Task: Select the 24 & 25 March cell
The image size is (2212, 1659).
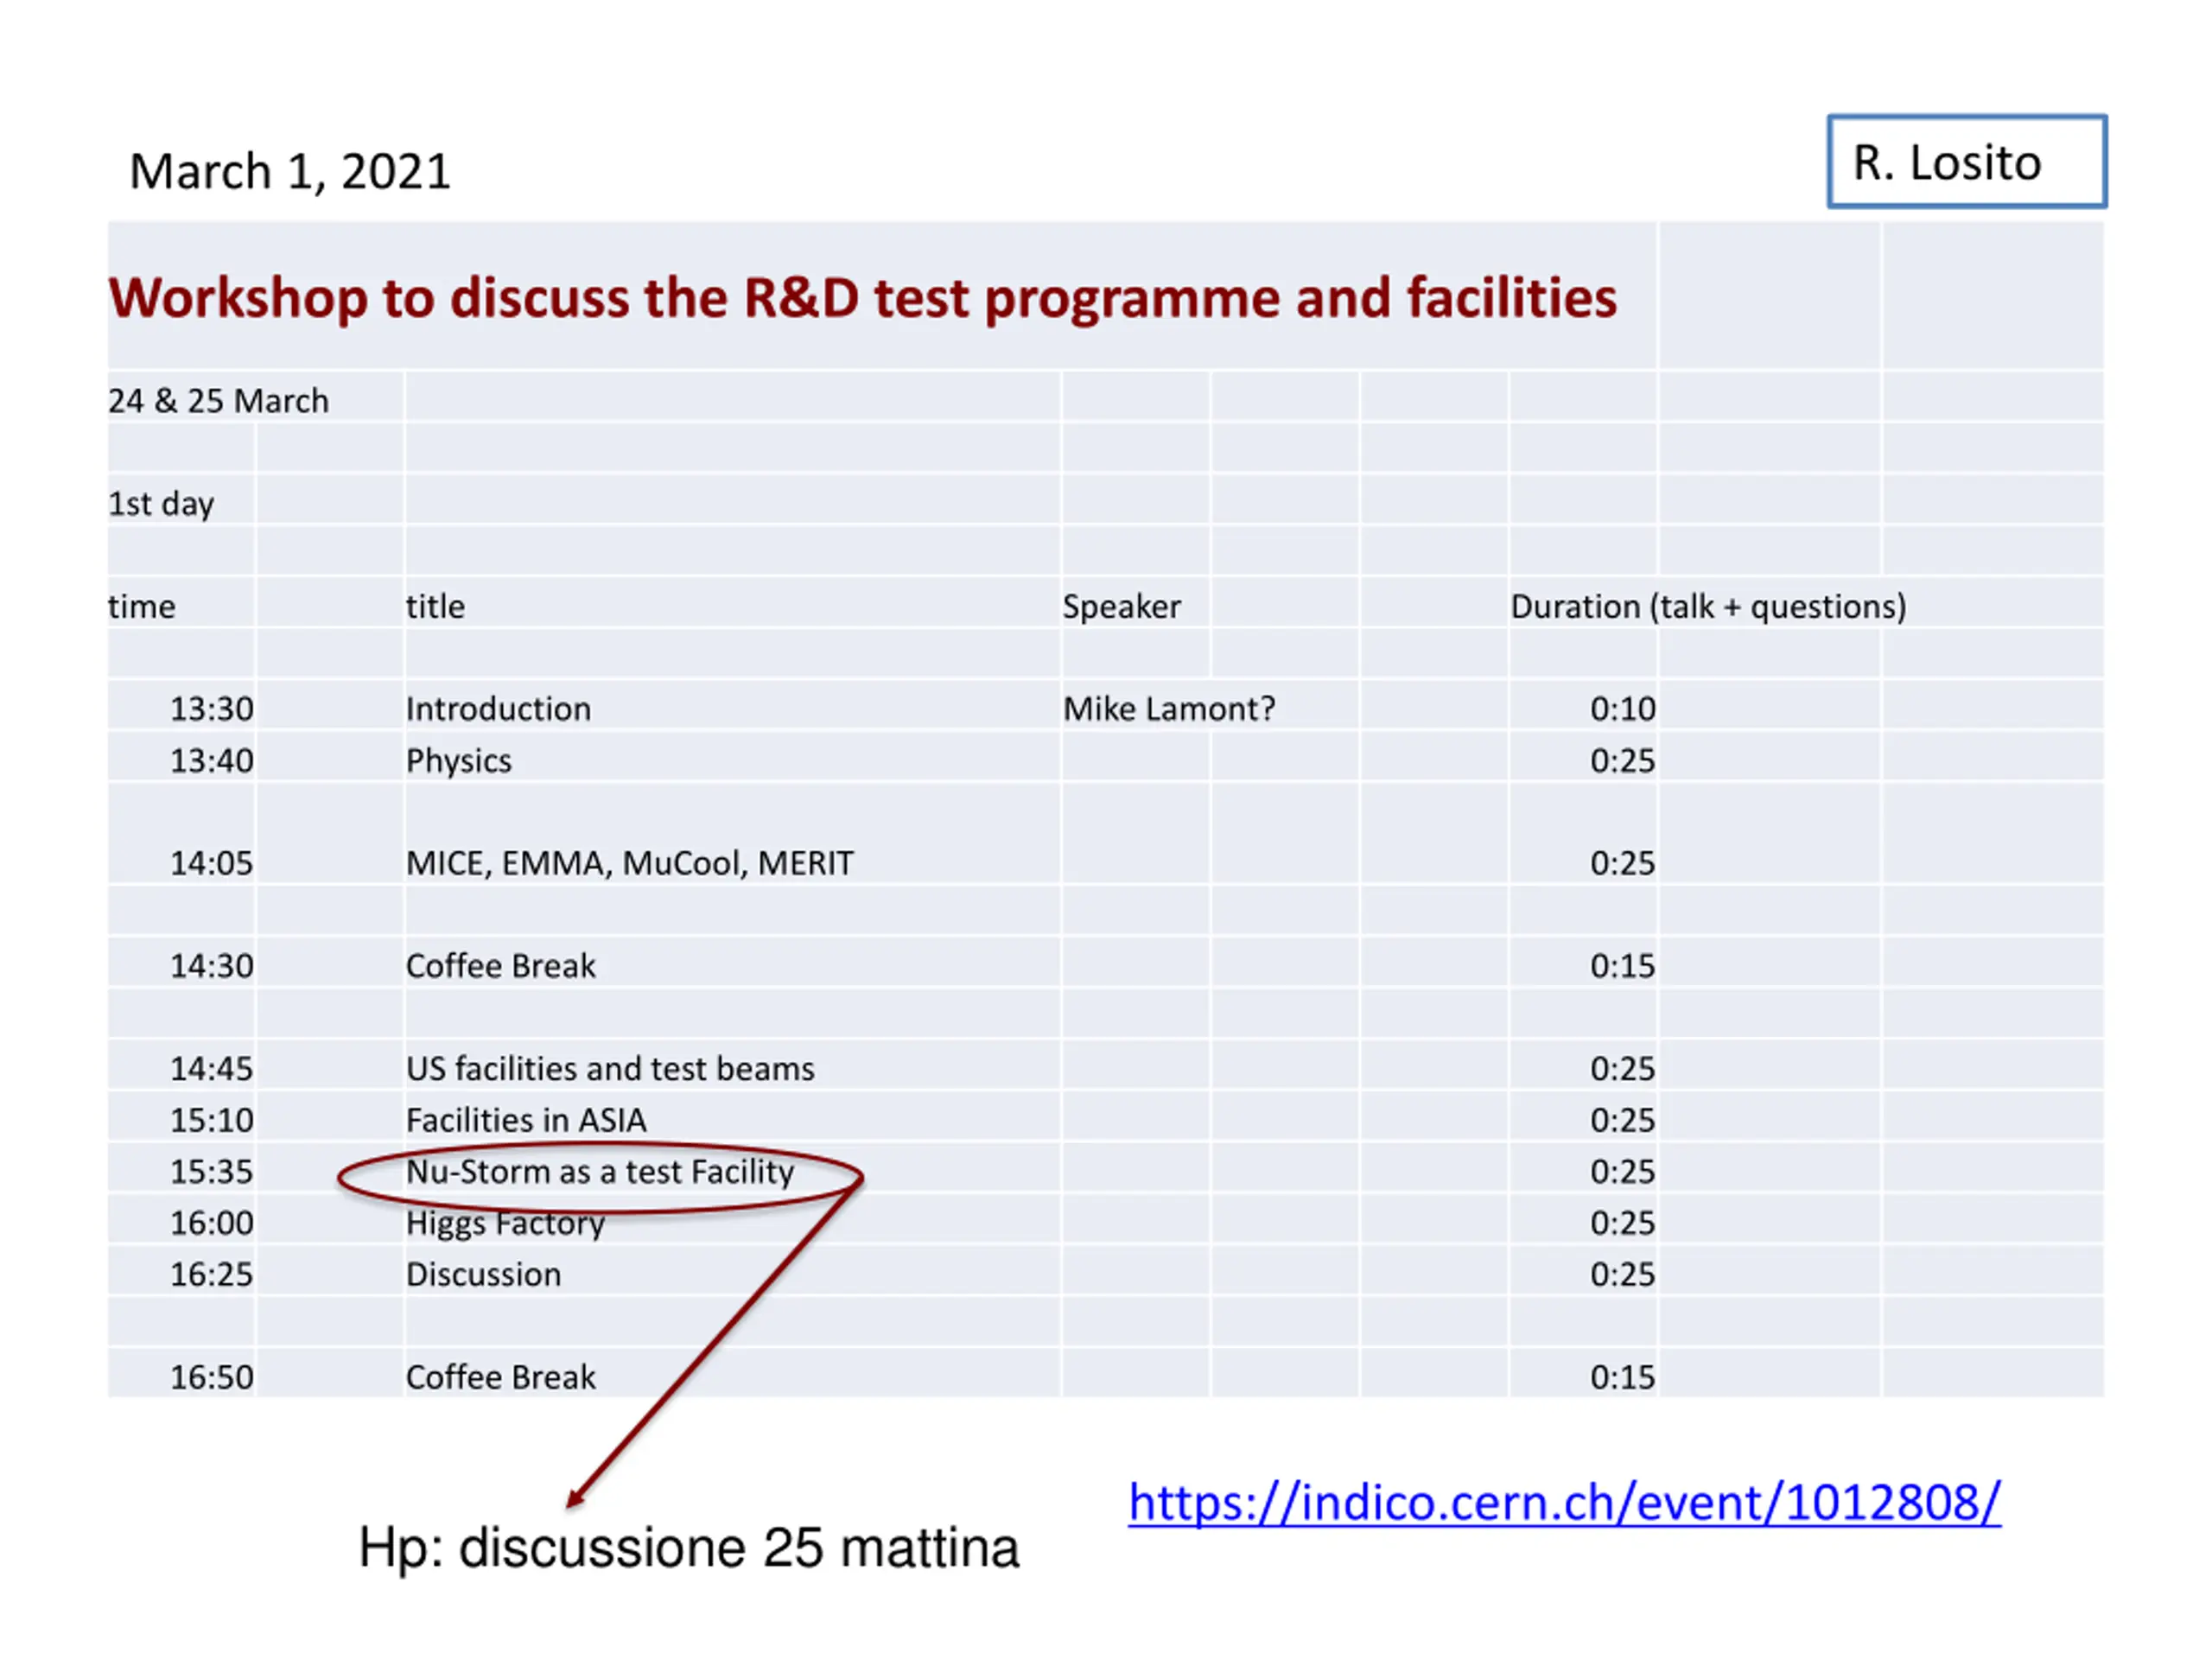Action: pos(218,401)
